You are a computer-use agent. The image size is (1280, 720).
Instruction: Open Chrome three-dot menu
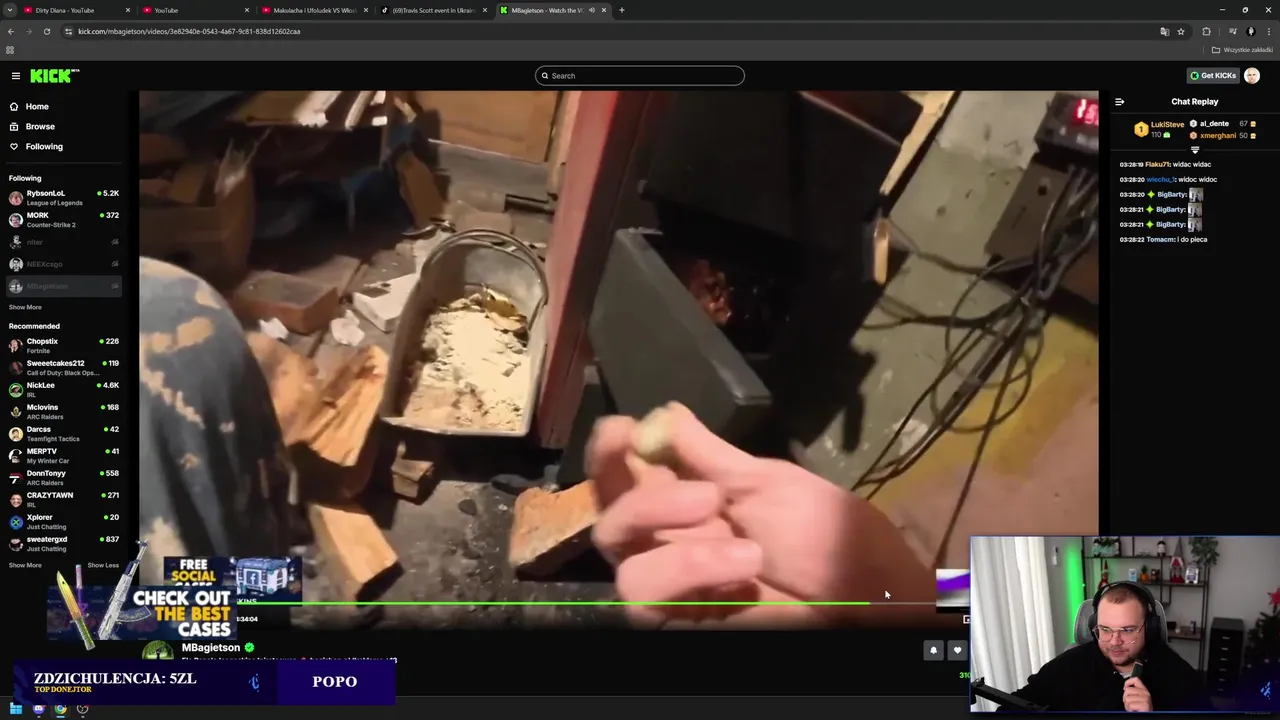click(1268, 31)
